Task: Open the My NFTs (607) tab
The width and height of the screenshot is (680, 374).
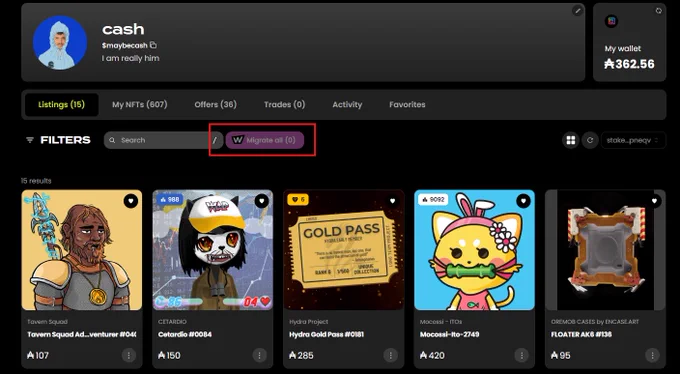Action: [x=140, y=105]
